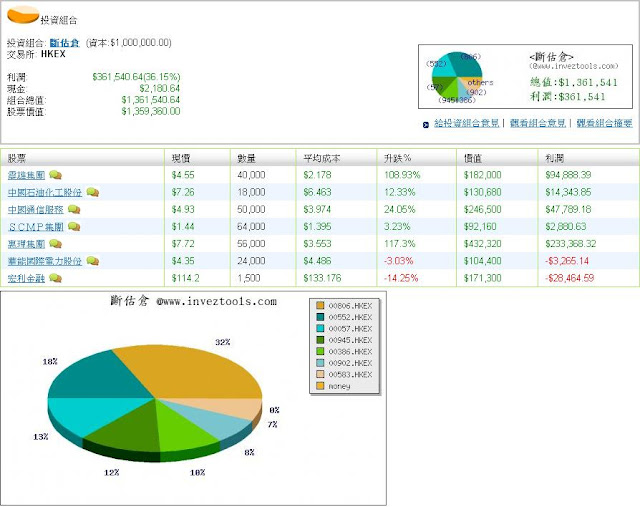Open comment bubble beside 中國石油化工股份
The height and width of the screenshot is (507, 640).
click(x=93, y=192)
